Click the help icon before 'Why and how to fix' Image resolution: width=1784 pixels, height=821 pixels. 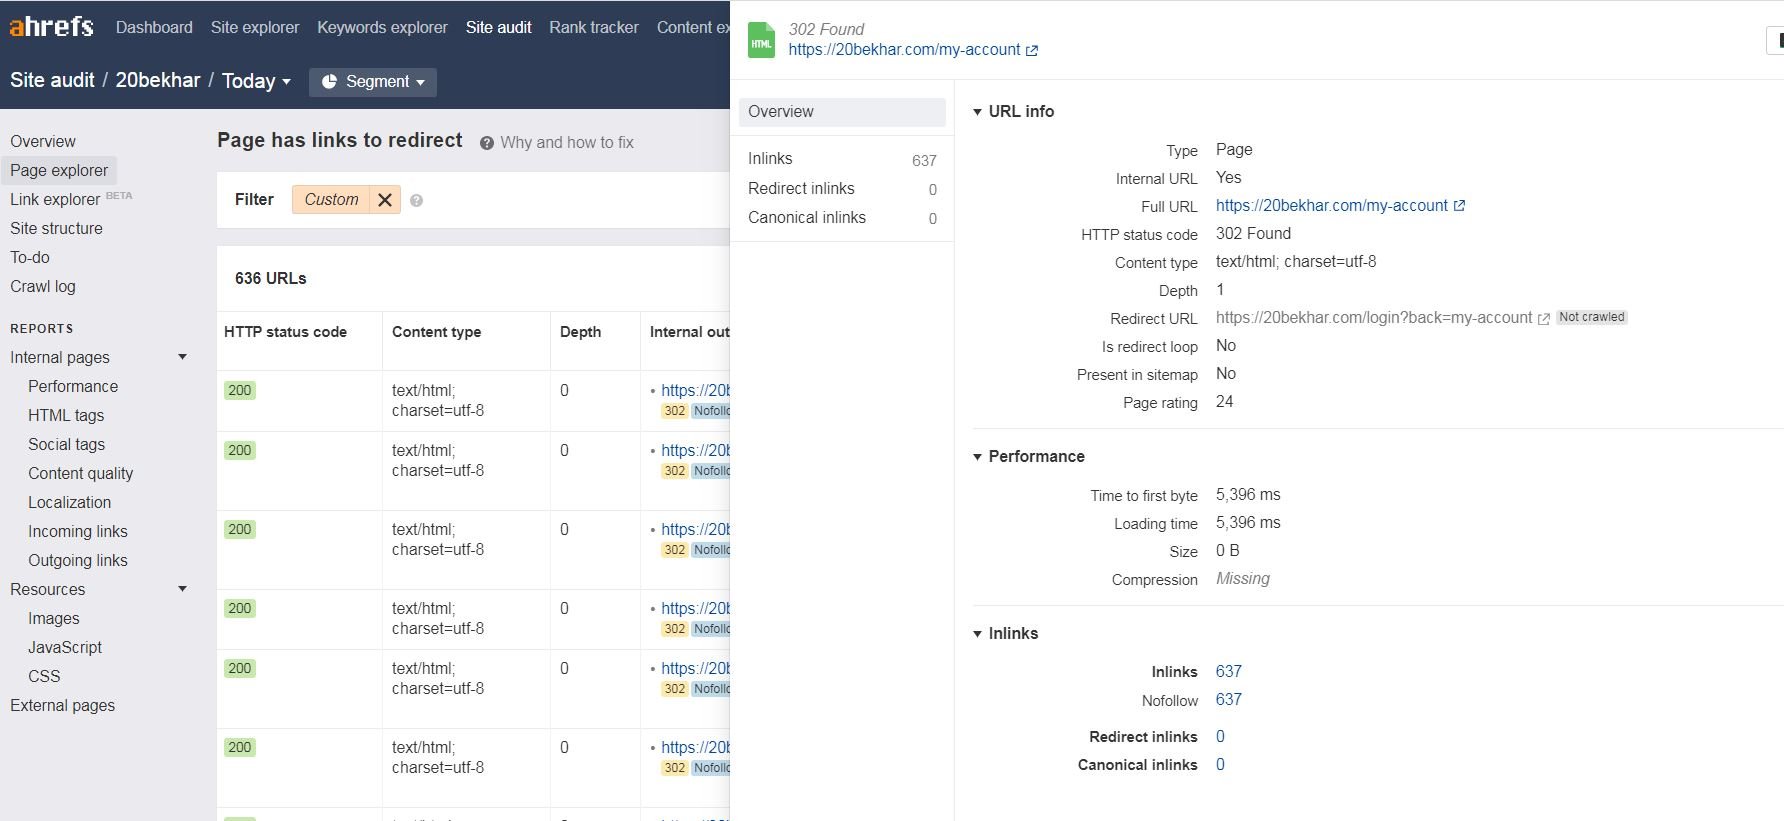point(487,143)
